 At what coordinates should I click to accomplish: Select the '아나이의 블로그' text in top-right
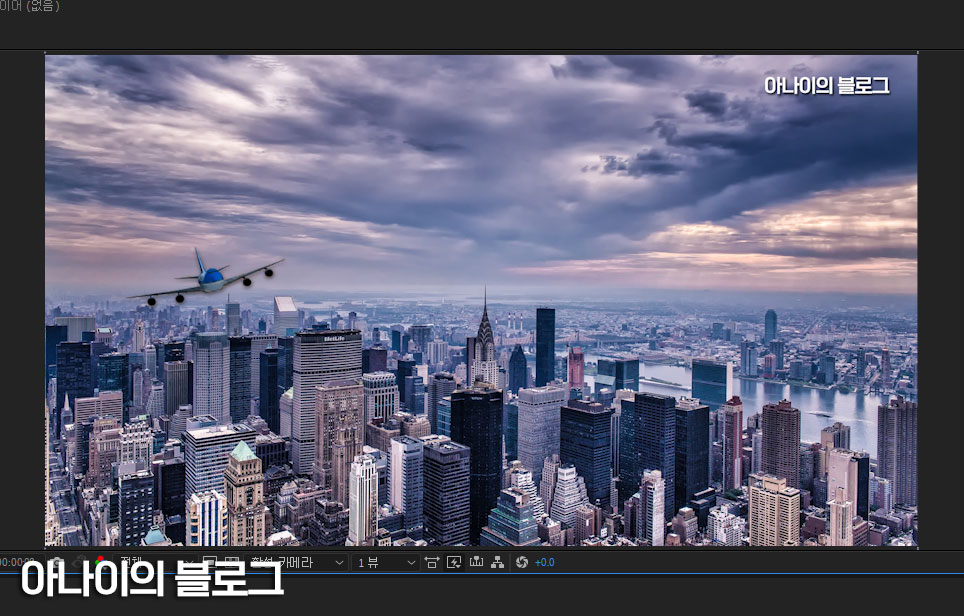tap(826, 86)
